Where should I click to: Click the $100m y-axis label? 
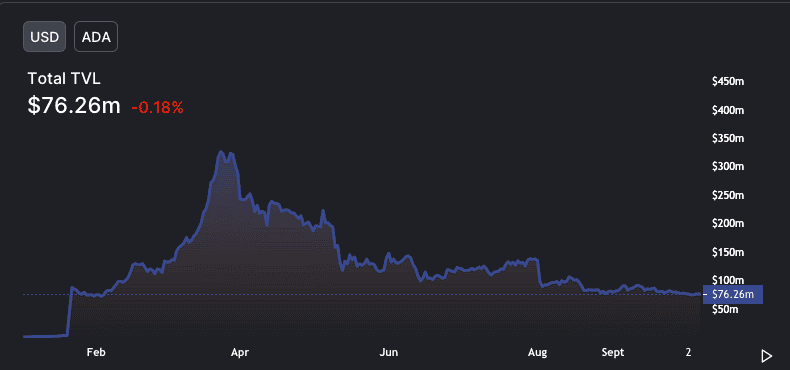[x=728, y=280]
